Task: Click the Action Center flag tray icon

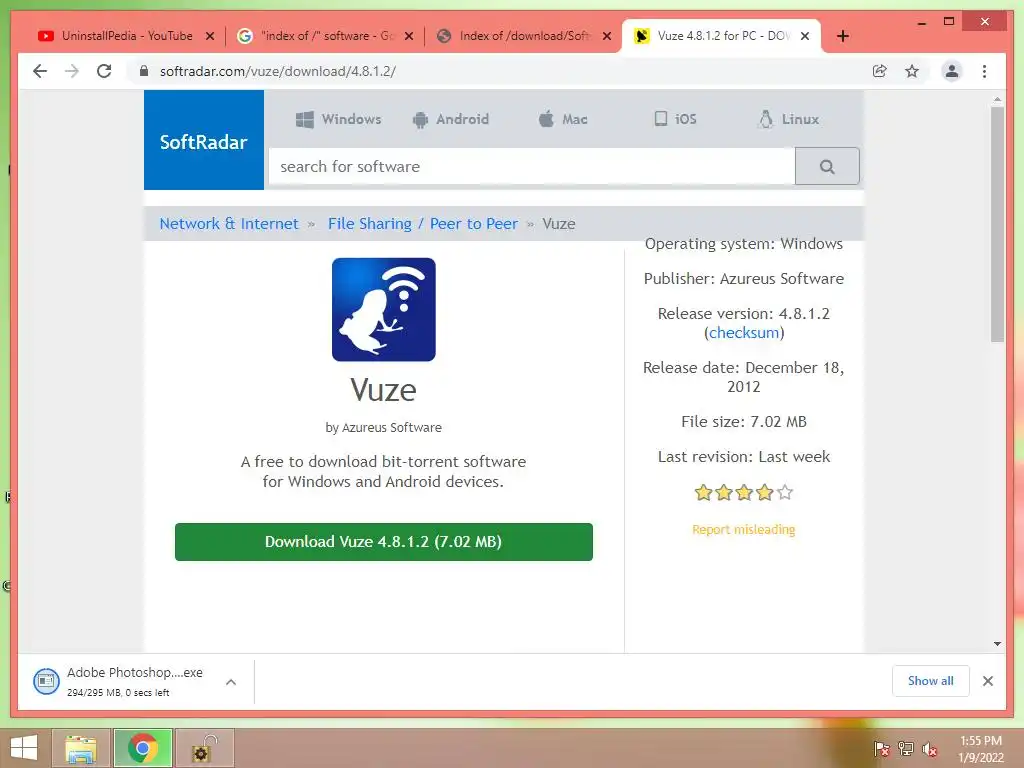Action: [x=881, y=749]
